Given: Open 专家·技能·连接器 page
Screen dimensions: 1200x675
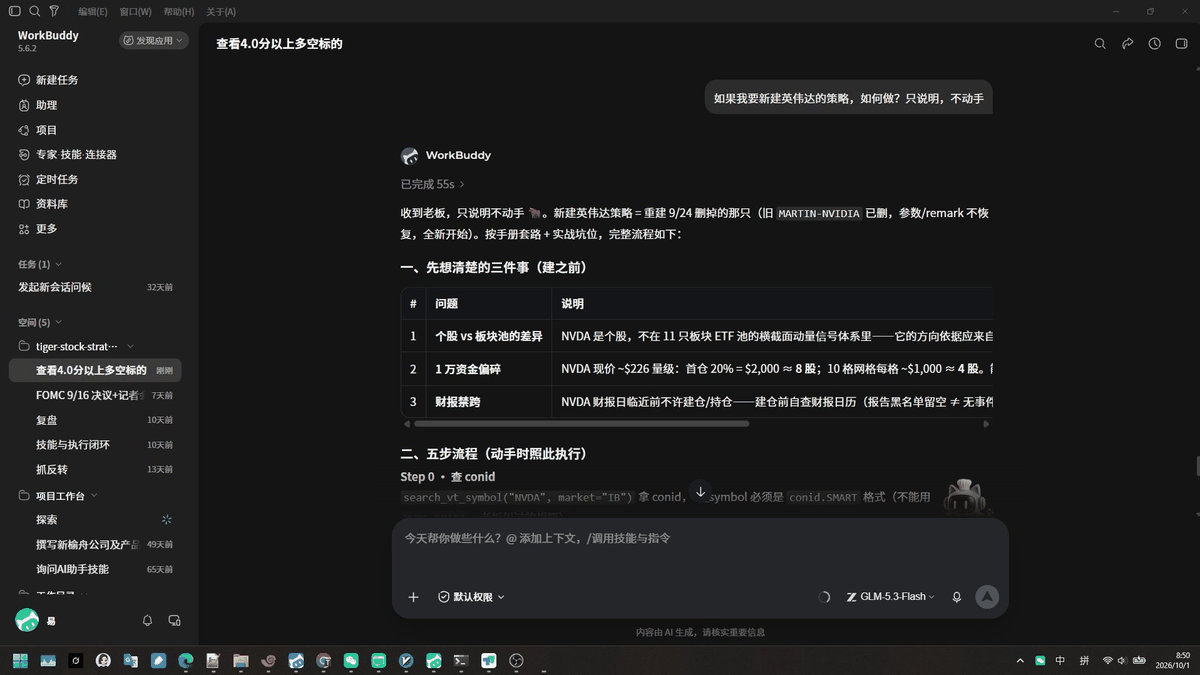Looking at the screenshot, I should (67, 155).
